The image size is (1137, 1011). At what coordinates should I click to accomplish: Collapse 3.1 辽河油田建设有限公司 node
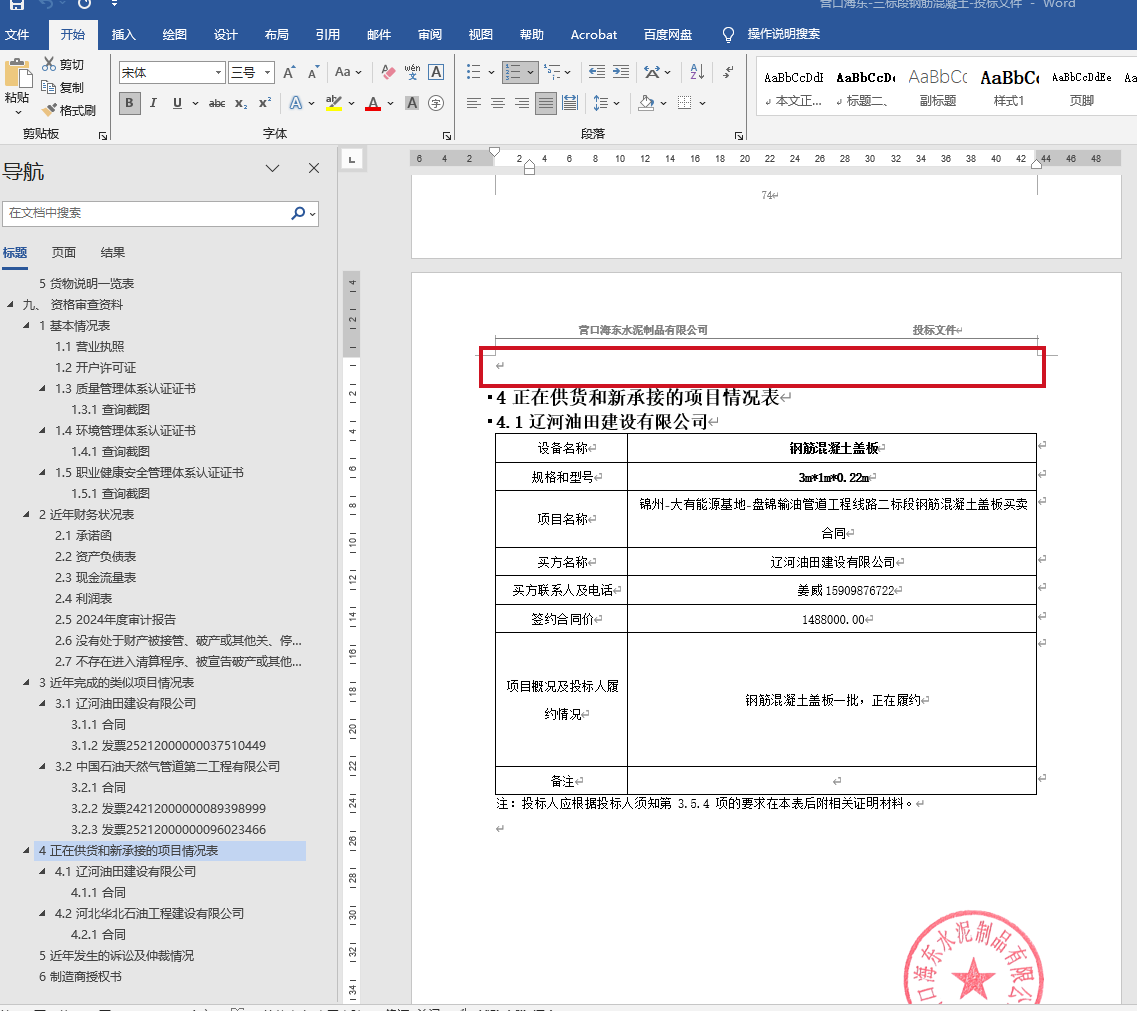[x=42, y=703]
